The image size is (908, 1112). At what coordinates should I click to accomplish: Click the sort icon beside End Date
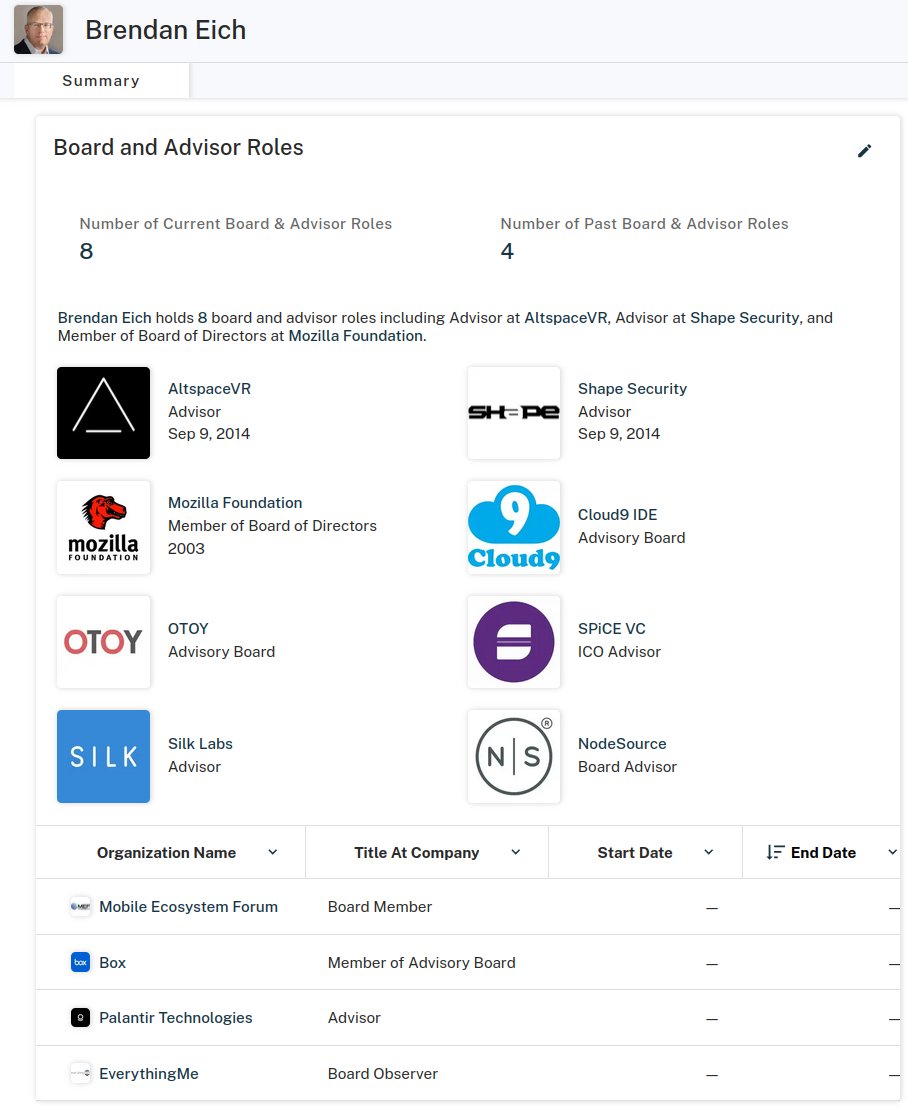[775, 853]
